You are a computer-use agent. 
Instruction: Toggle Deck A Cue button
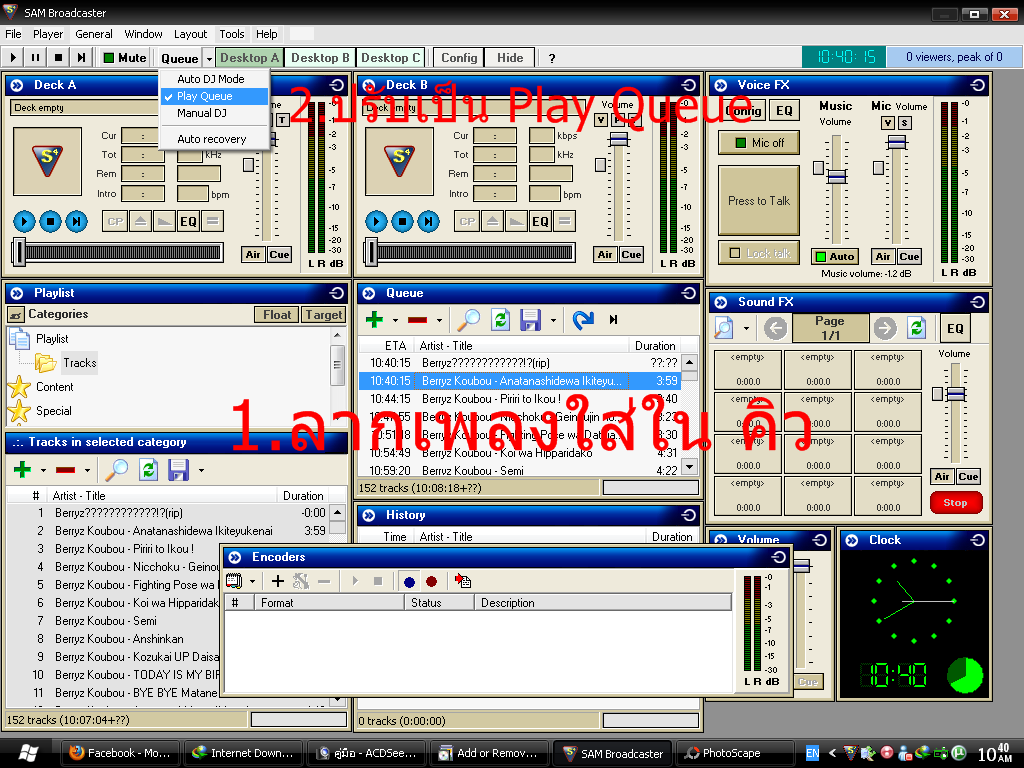(280, 255)
